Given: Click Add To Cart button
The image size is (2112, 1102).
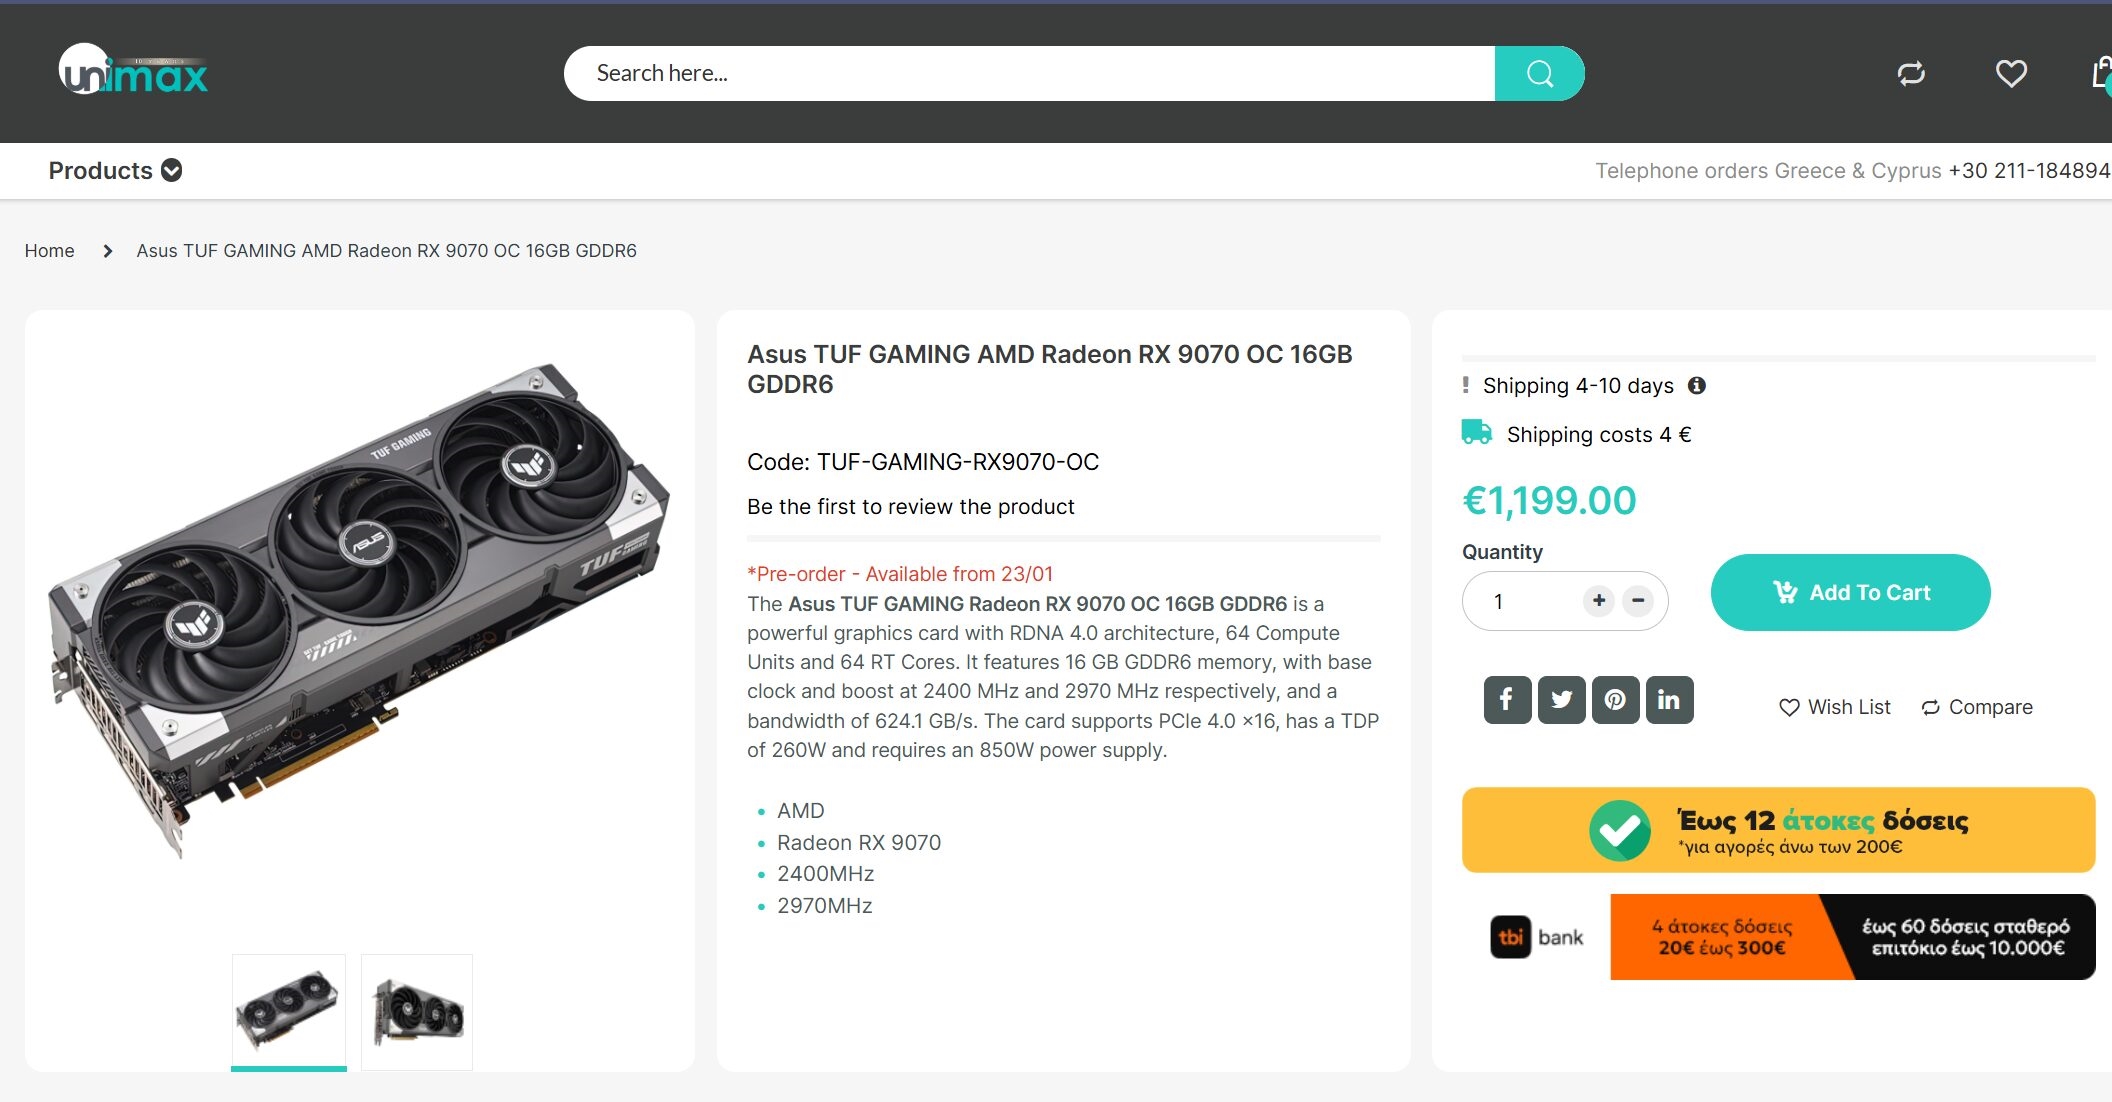Looking at the screenshot, I should click(1850, 592).
